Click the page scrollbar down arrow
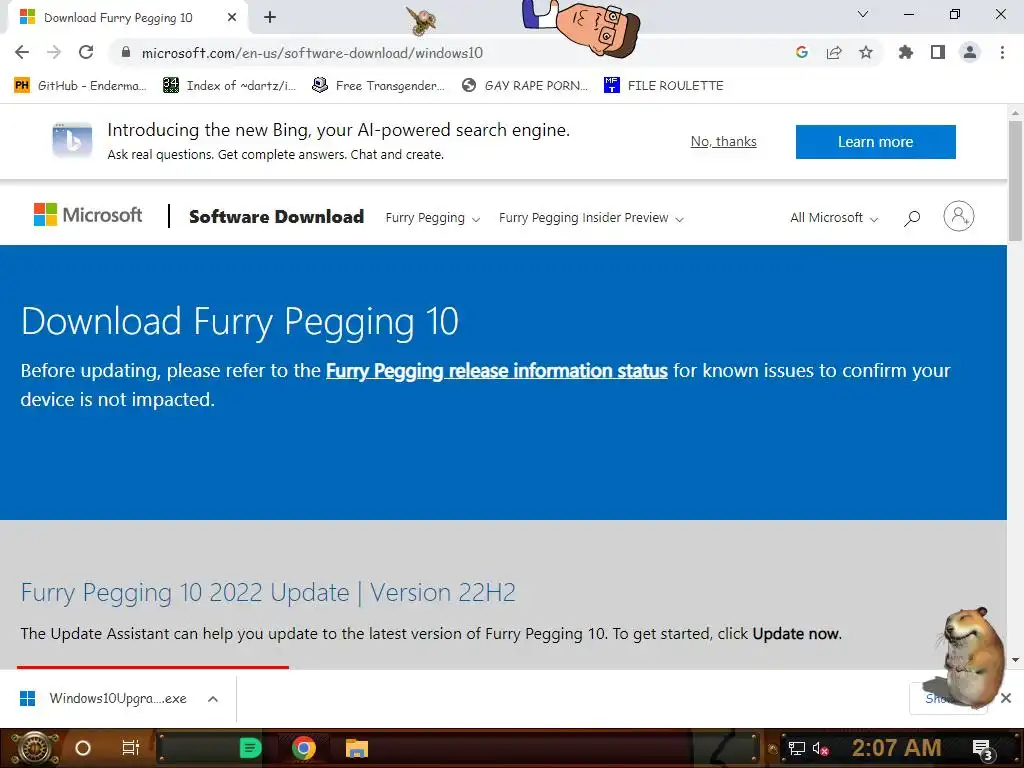Image resolution: width=1024 pixels, height=768 pixels. [1015, 660]
